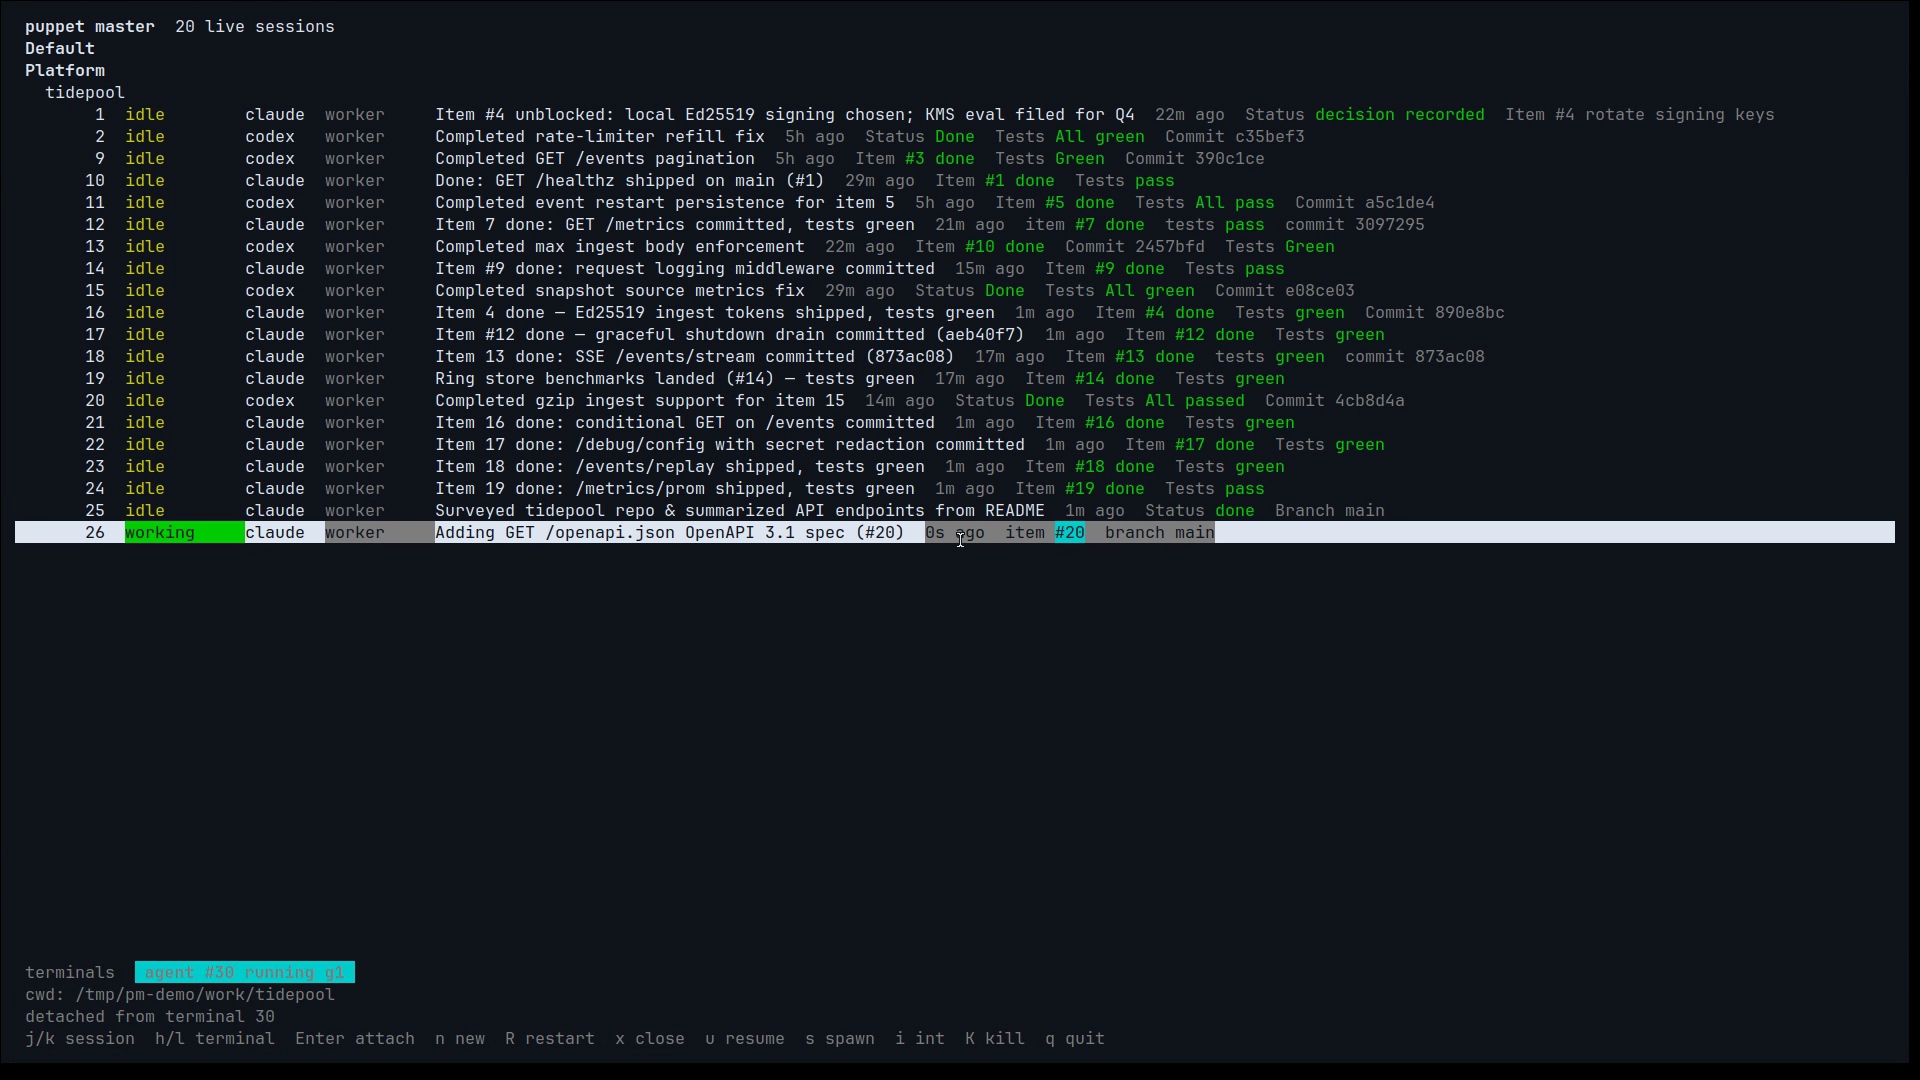Viewport: 1920px width, 1080px height.
Task: Collapse the tidepool project node
Action: point(85,93)
